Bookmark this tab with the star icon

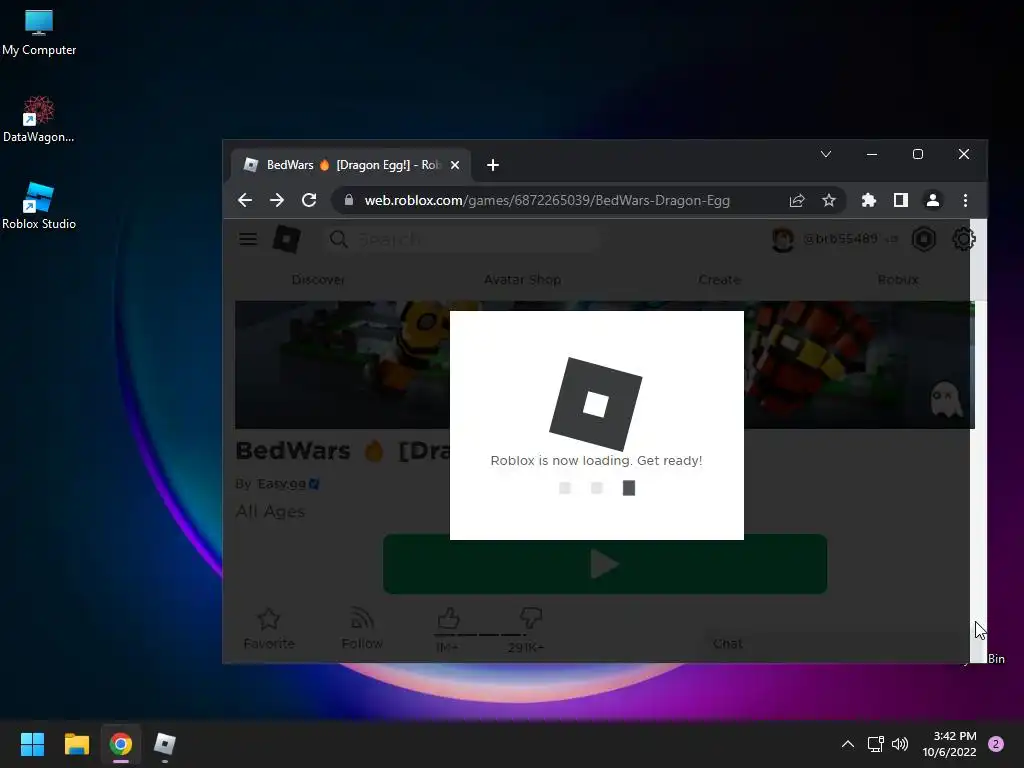(x=829, y=200)
